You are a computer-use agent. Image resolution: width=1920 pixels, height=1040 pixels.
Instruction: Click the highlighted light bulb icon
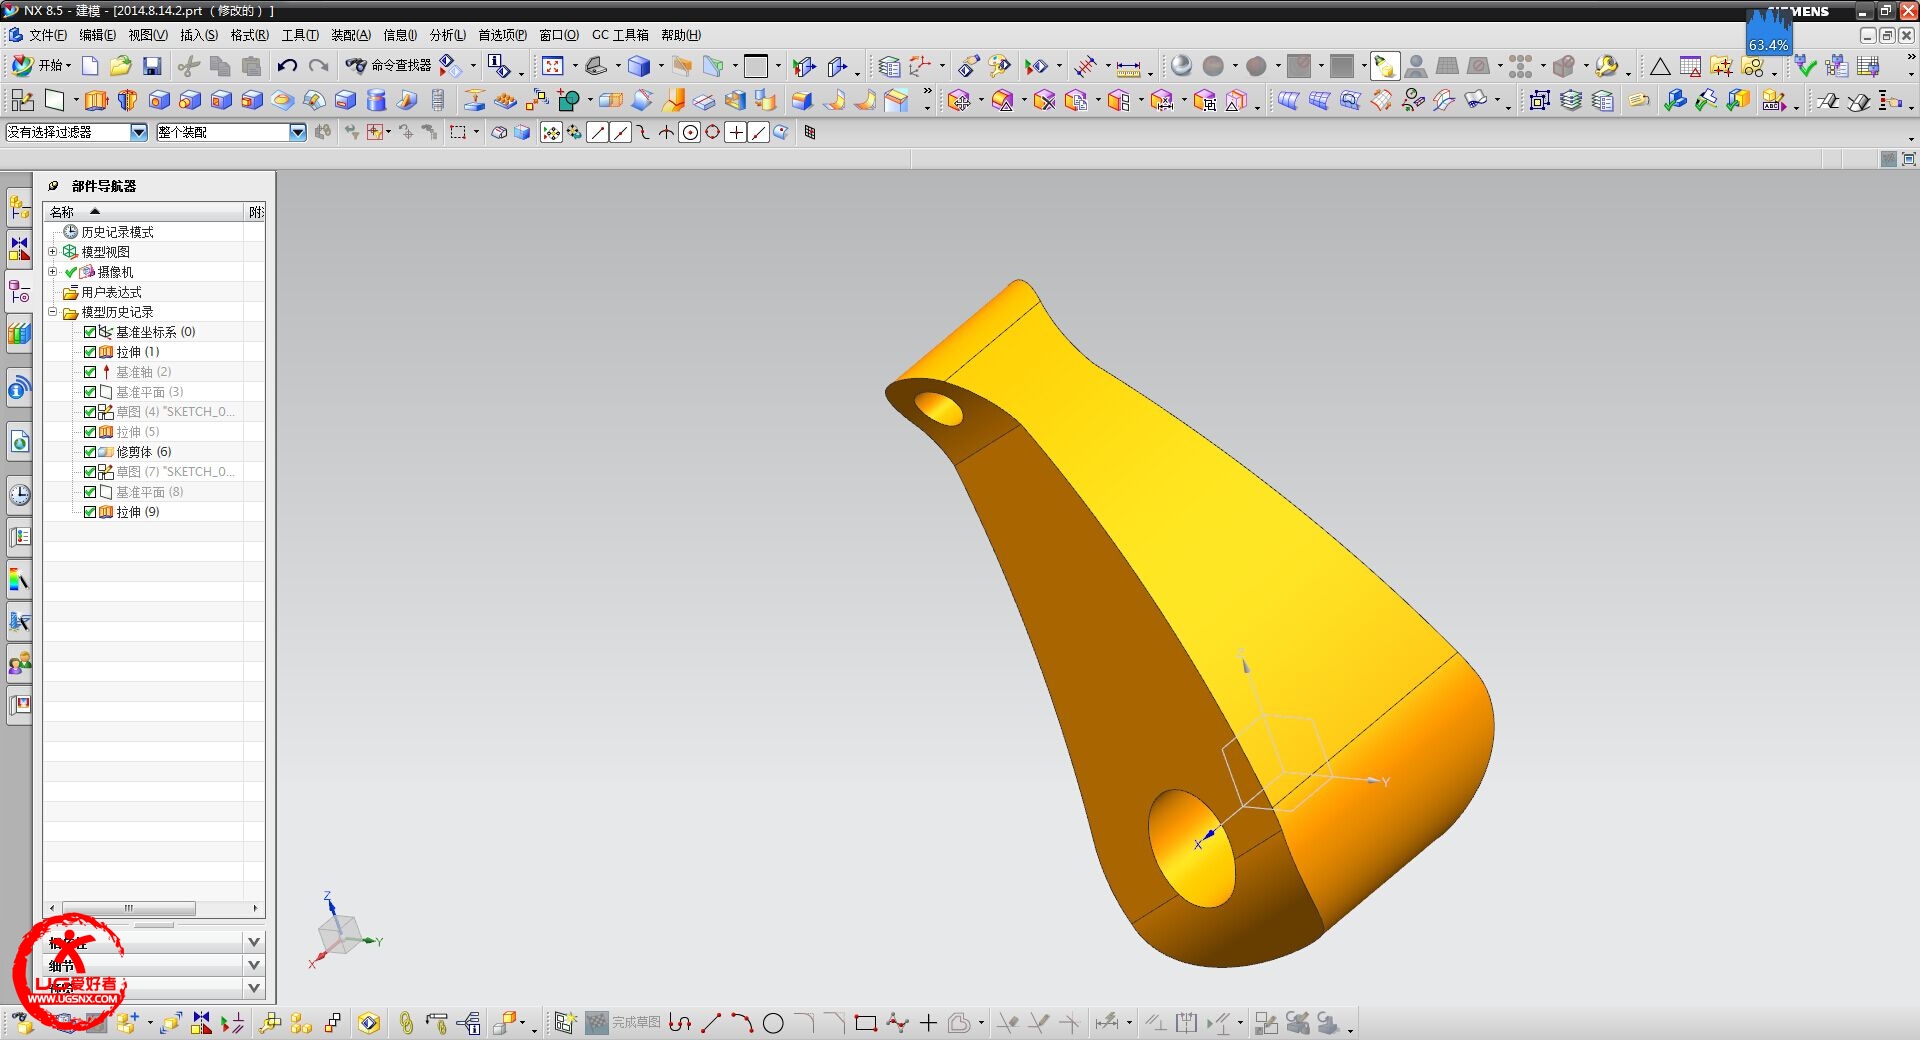coord(1385,66)
